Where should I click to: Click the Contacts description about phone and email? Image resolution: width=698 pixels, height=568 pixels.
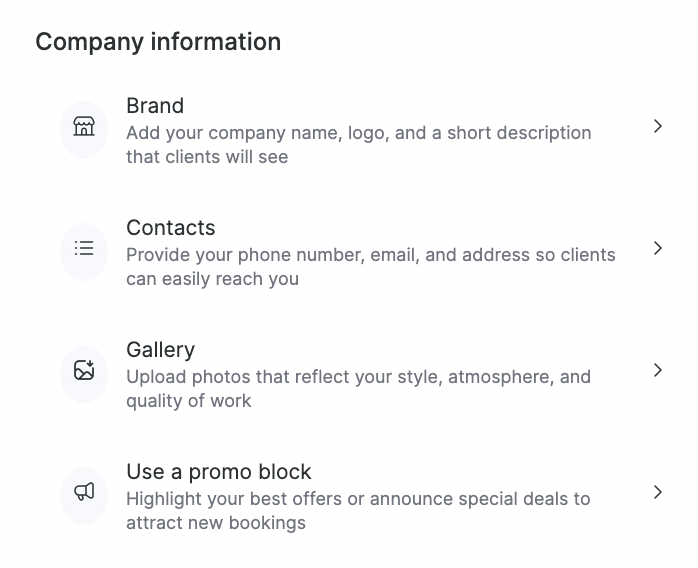tap(370, 255)
